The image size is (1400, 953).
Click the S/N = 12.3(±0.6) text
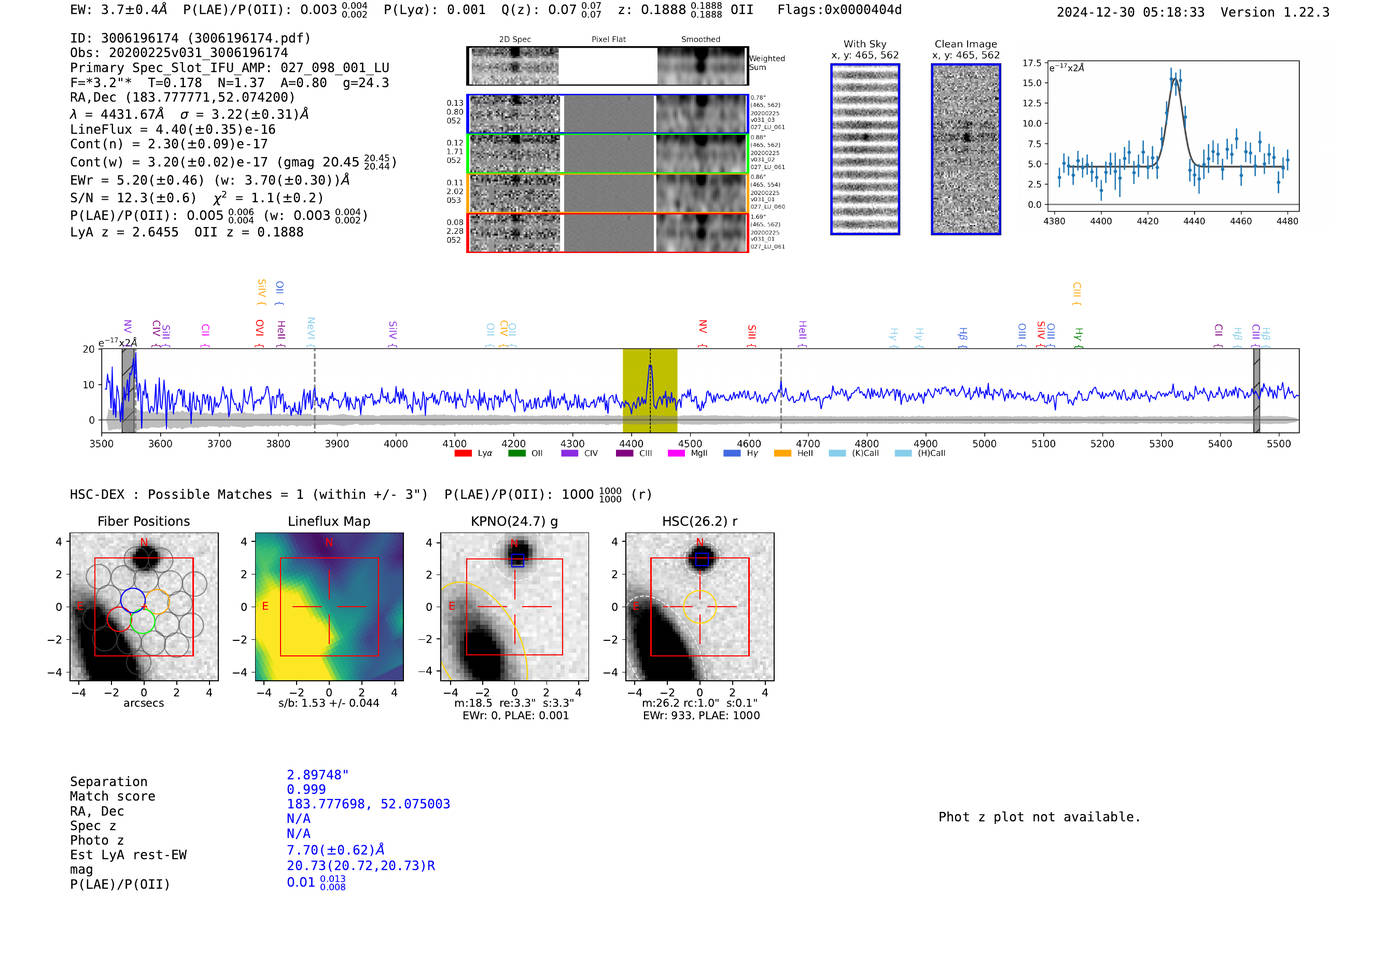click(x=133, y=198)
